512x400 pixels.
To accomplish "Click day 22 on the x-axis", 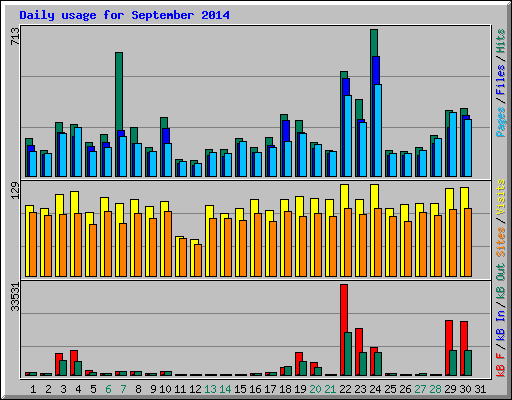I will point(345,389).
